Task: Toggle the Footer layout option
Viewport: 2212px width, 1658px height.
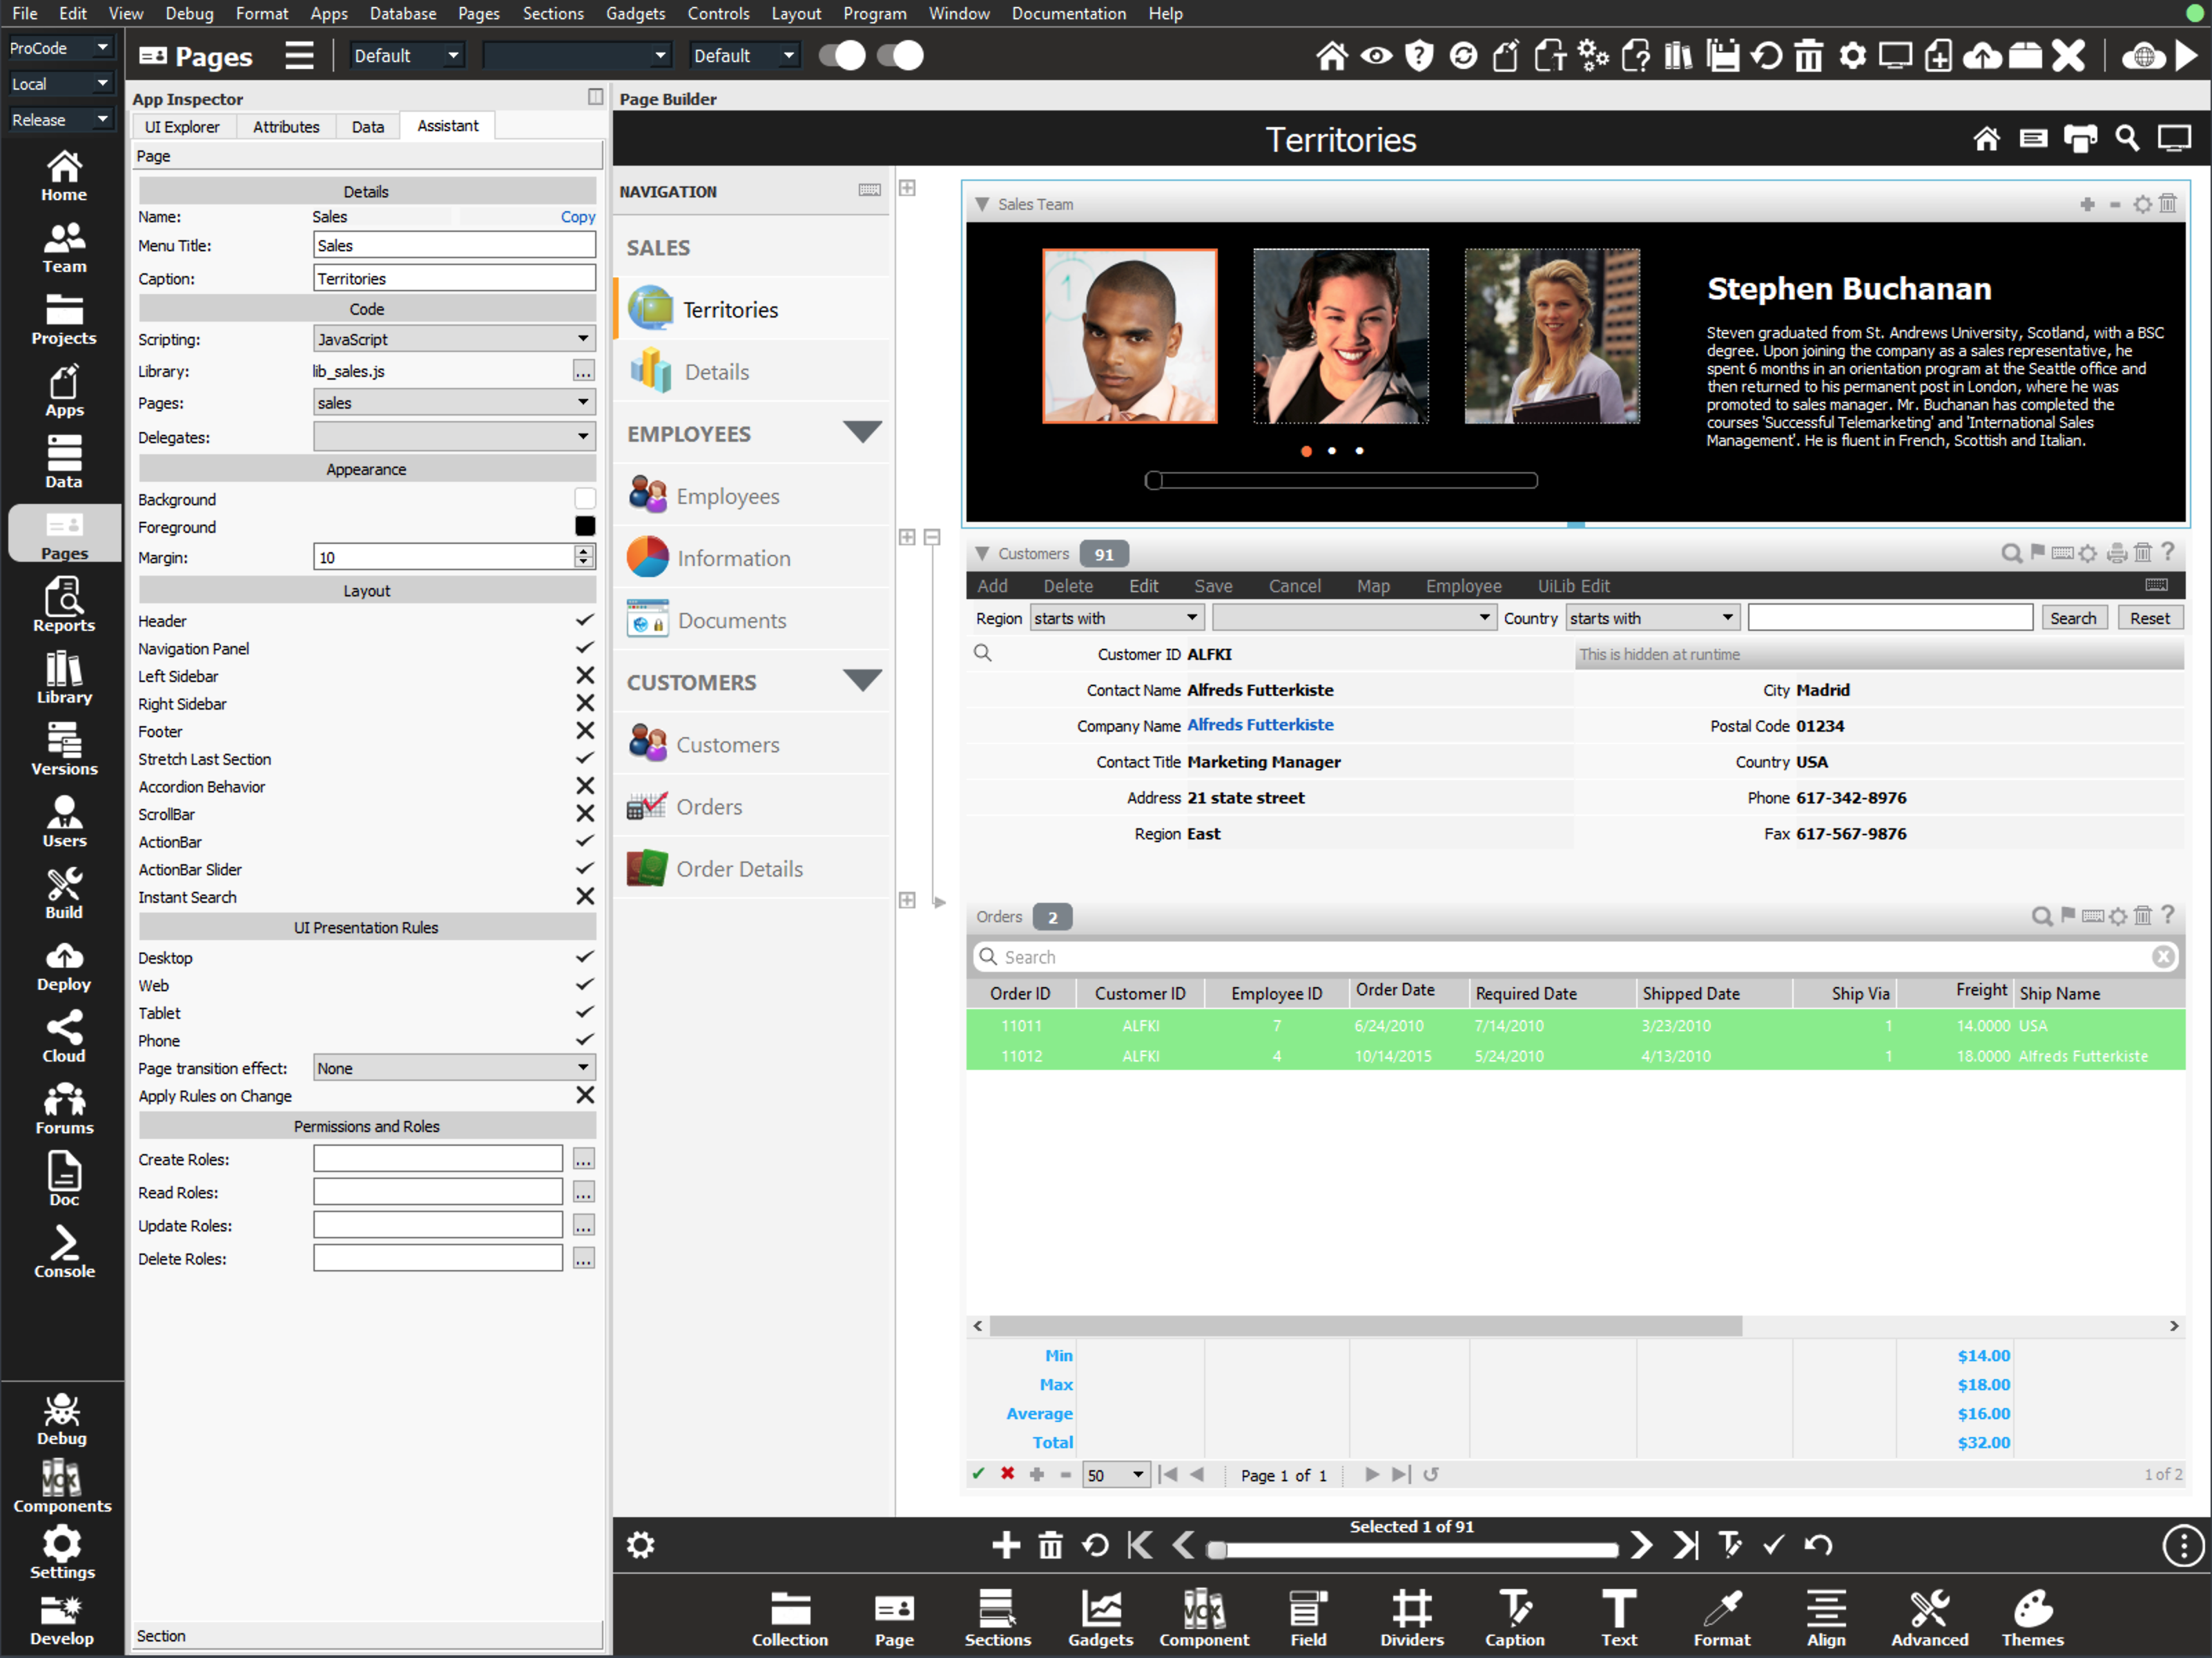Action: [584, 731]
